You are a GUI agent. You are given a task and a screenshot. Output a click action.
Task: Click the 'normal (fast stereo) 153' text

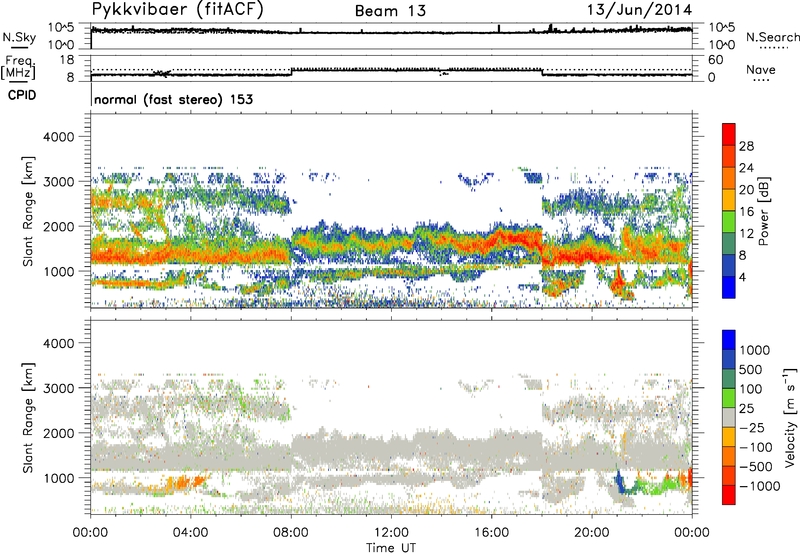pyautogui.click(x=173, y=100)
